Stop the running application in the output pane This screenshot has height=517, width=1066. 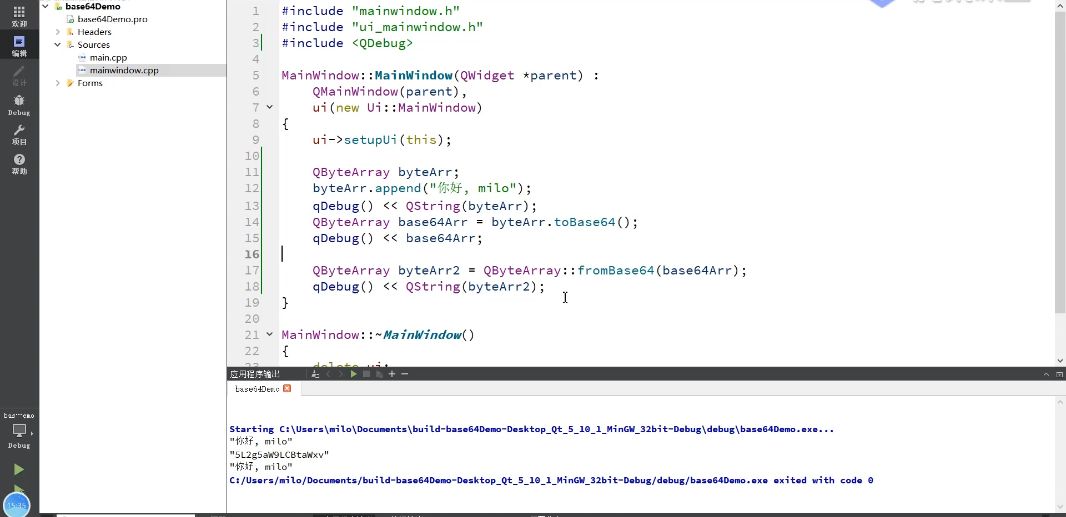pyautogui.click(x=366, y=374)
